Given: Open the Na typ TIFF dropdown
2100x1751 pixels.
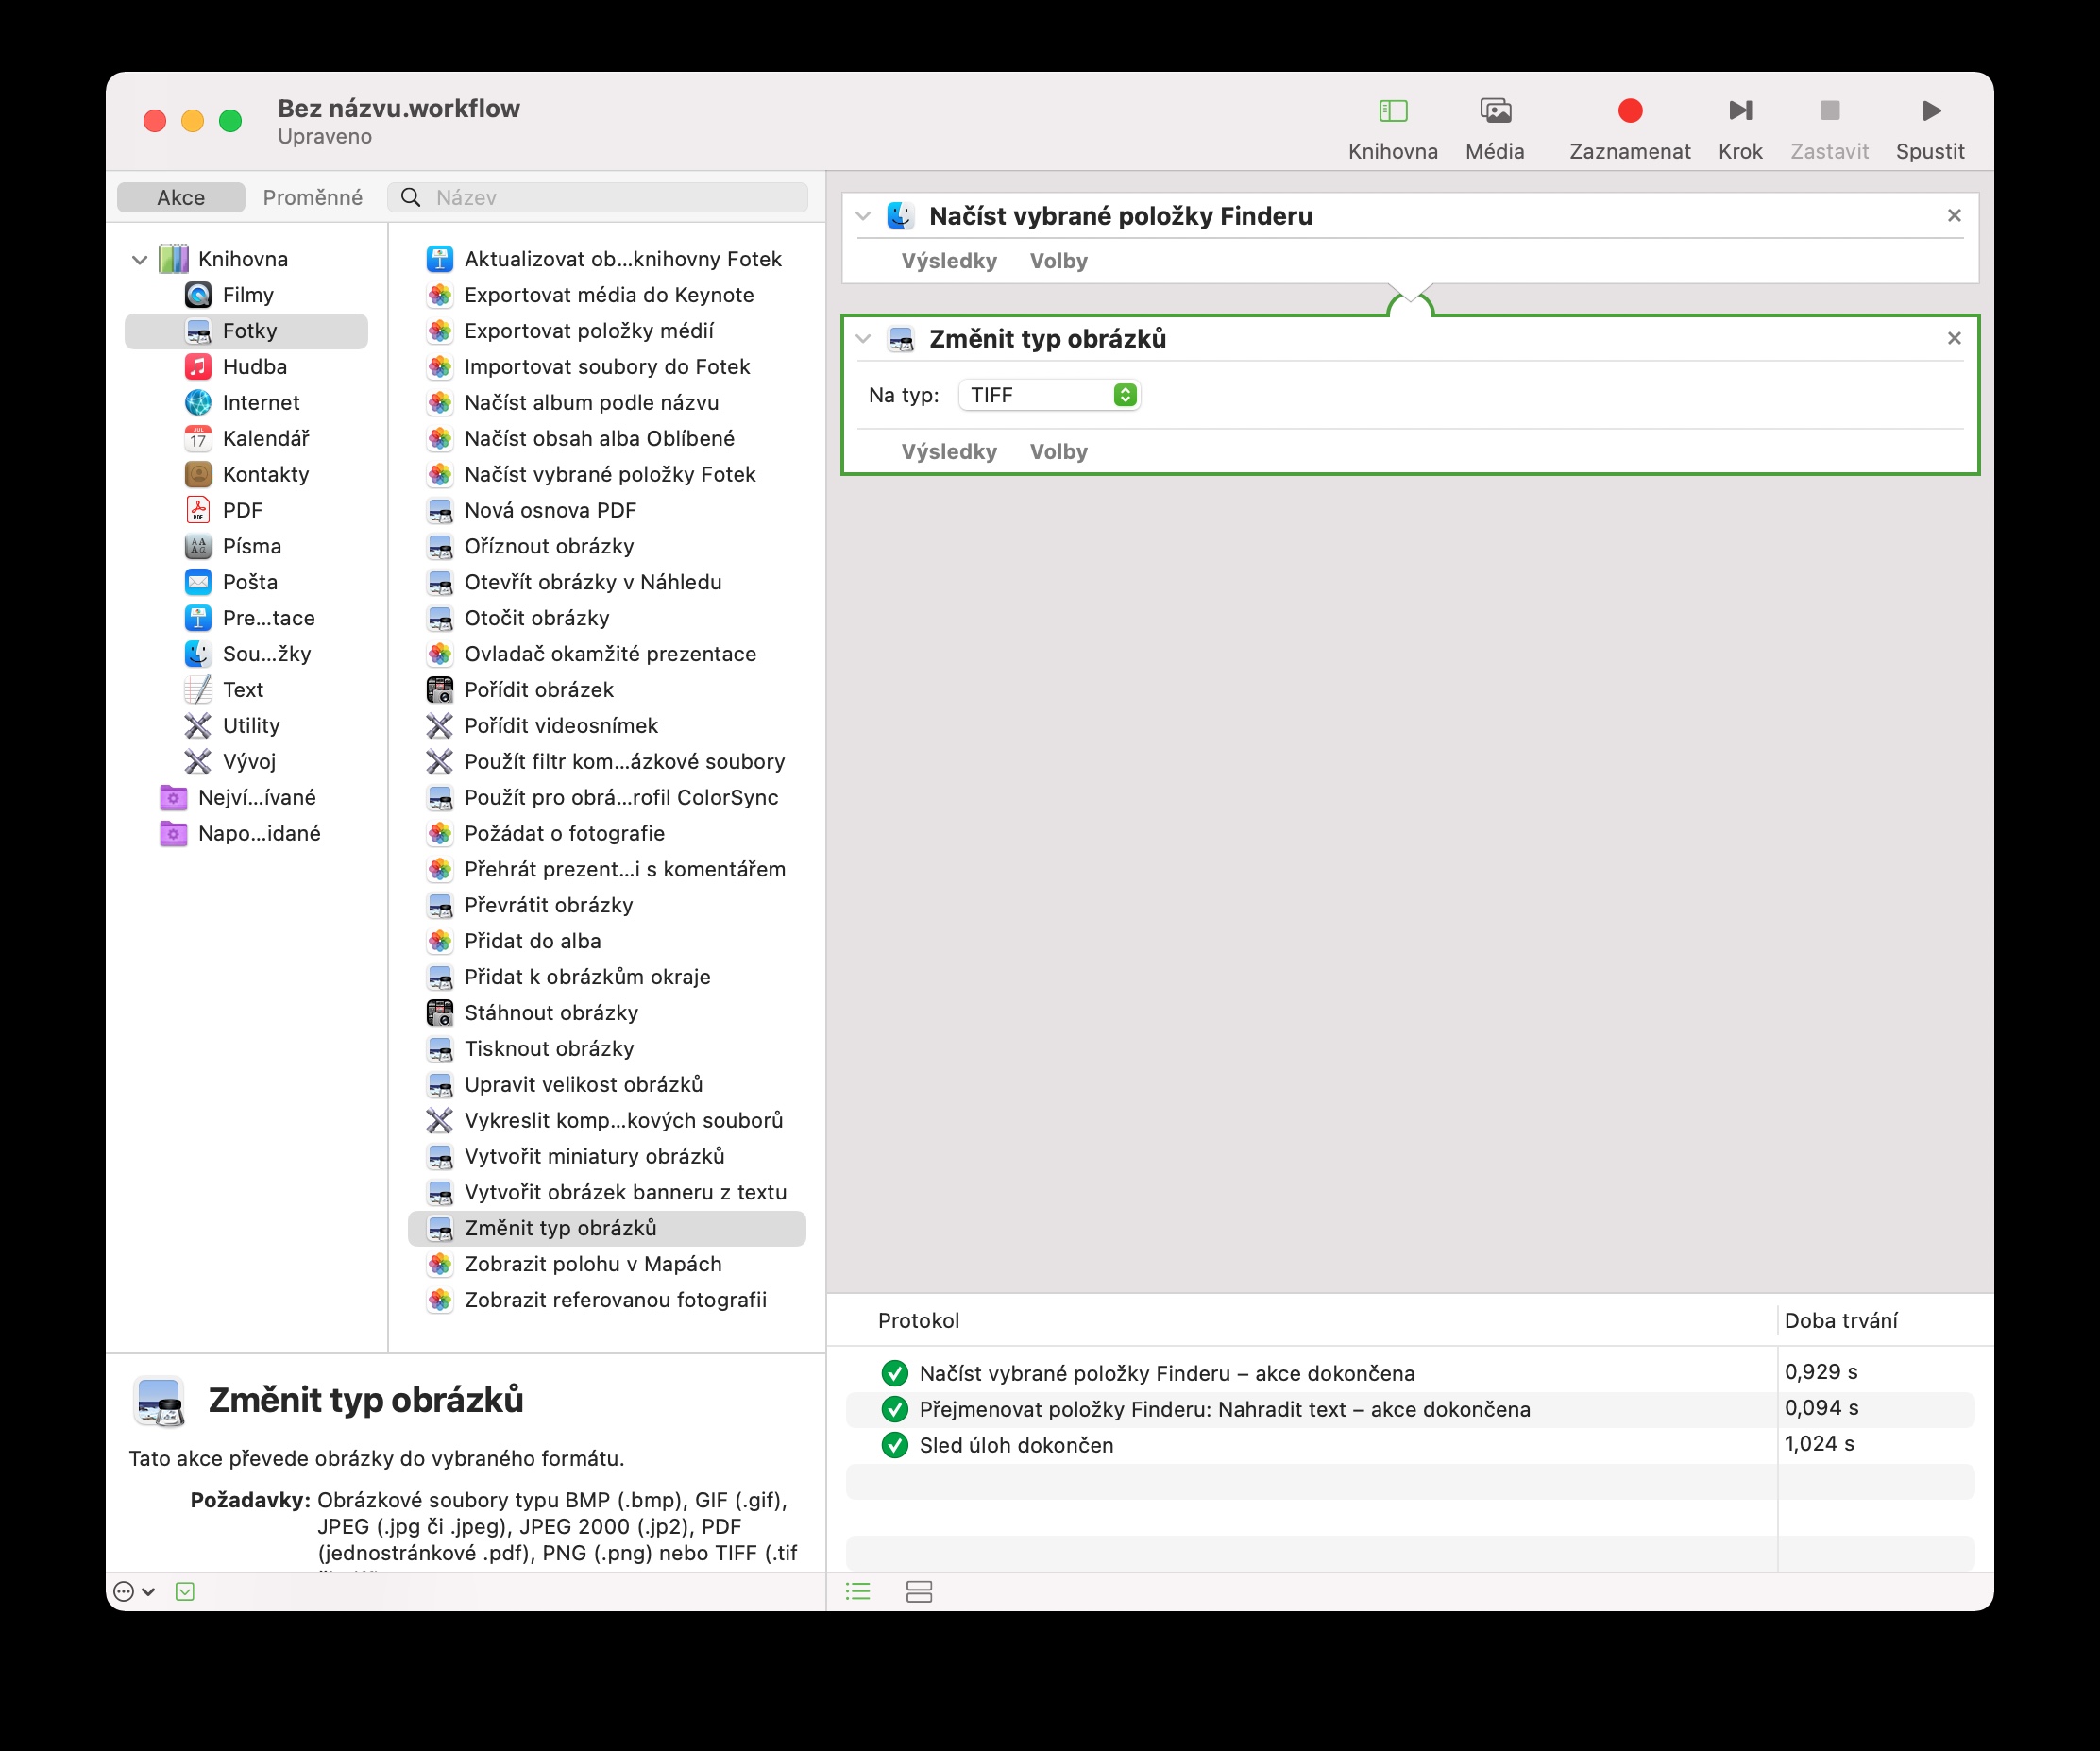Looking at the screenshot, I should (1049, 395).
